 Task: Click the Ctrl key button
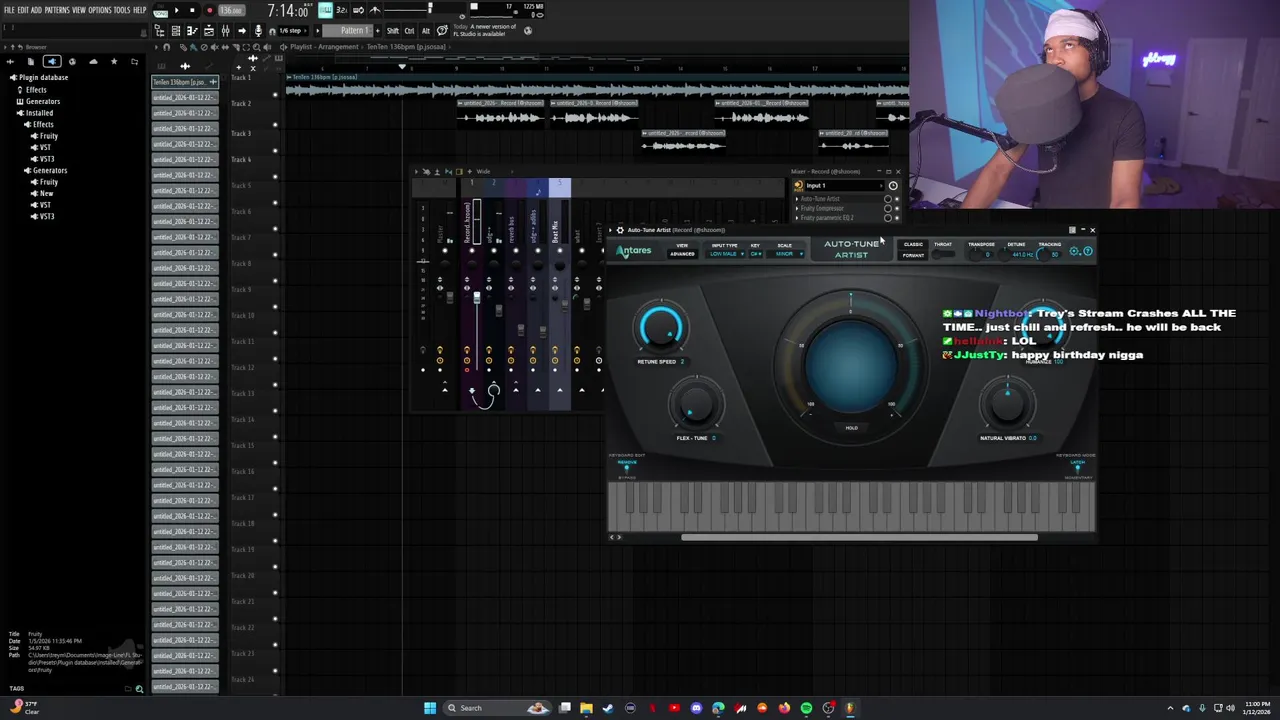point(409,31)
